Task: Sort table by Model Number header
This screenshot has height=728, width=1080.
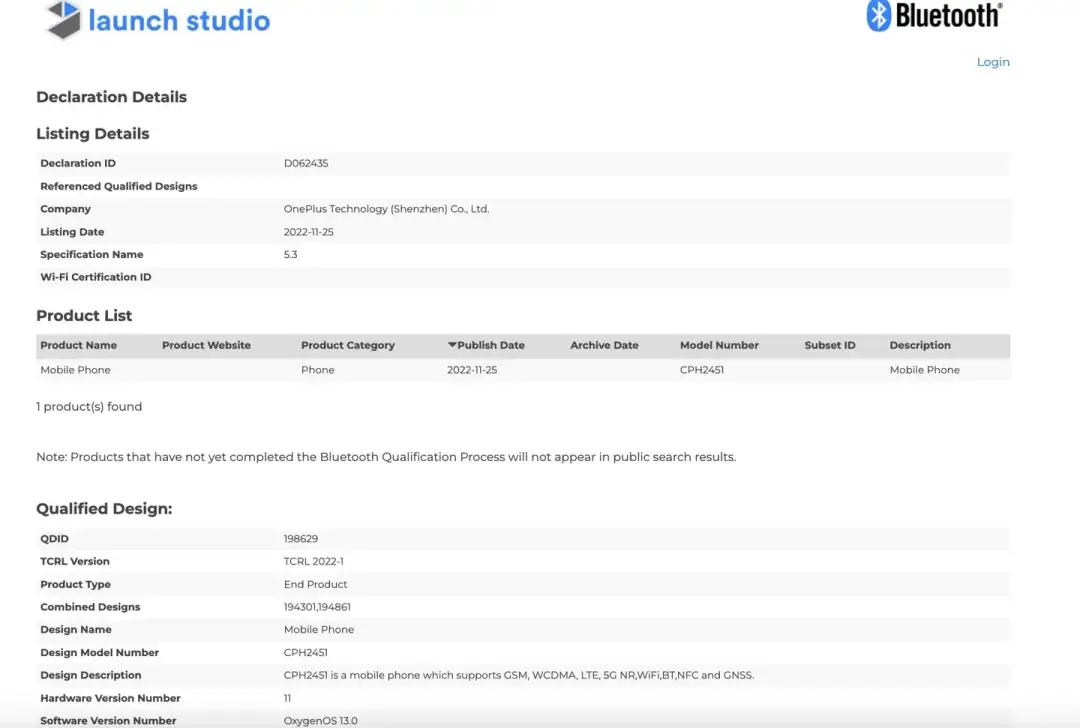Action: (719, 345)
